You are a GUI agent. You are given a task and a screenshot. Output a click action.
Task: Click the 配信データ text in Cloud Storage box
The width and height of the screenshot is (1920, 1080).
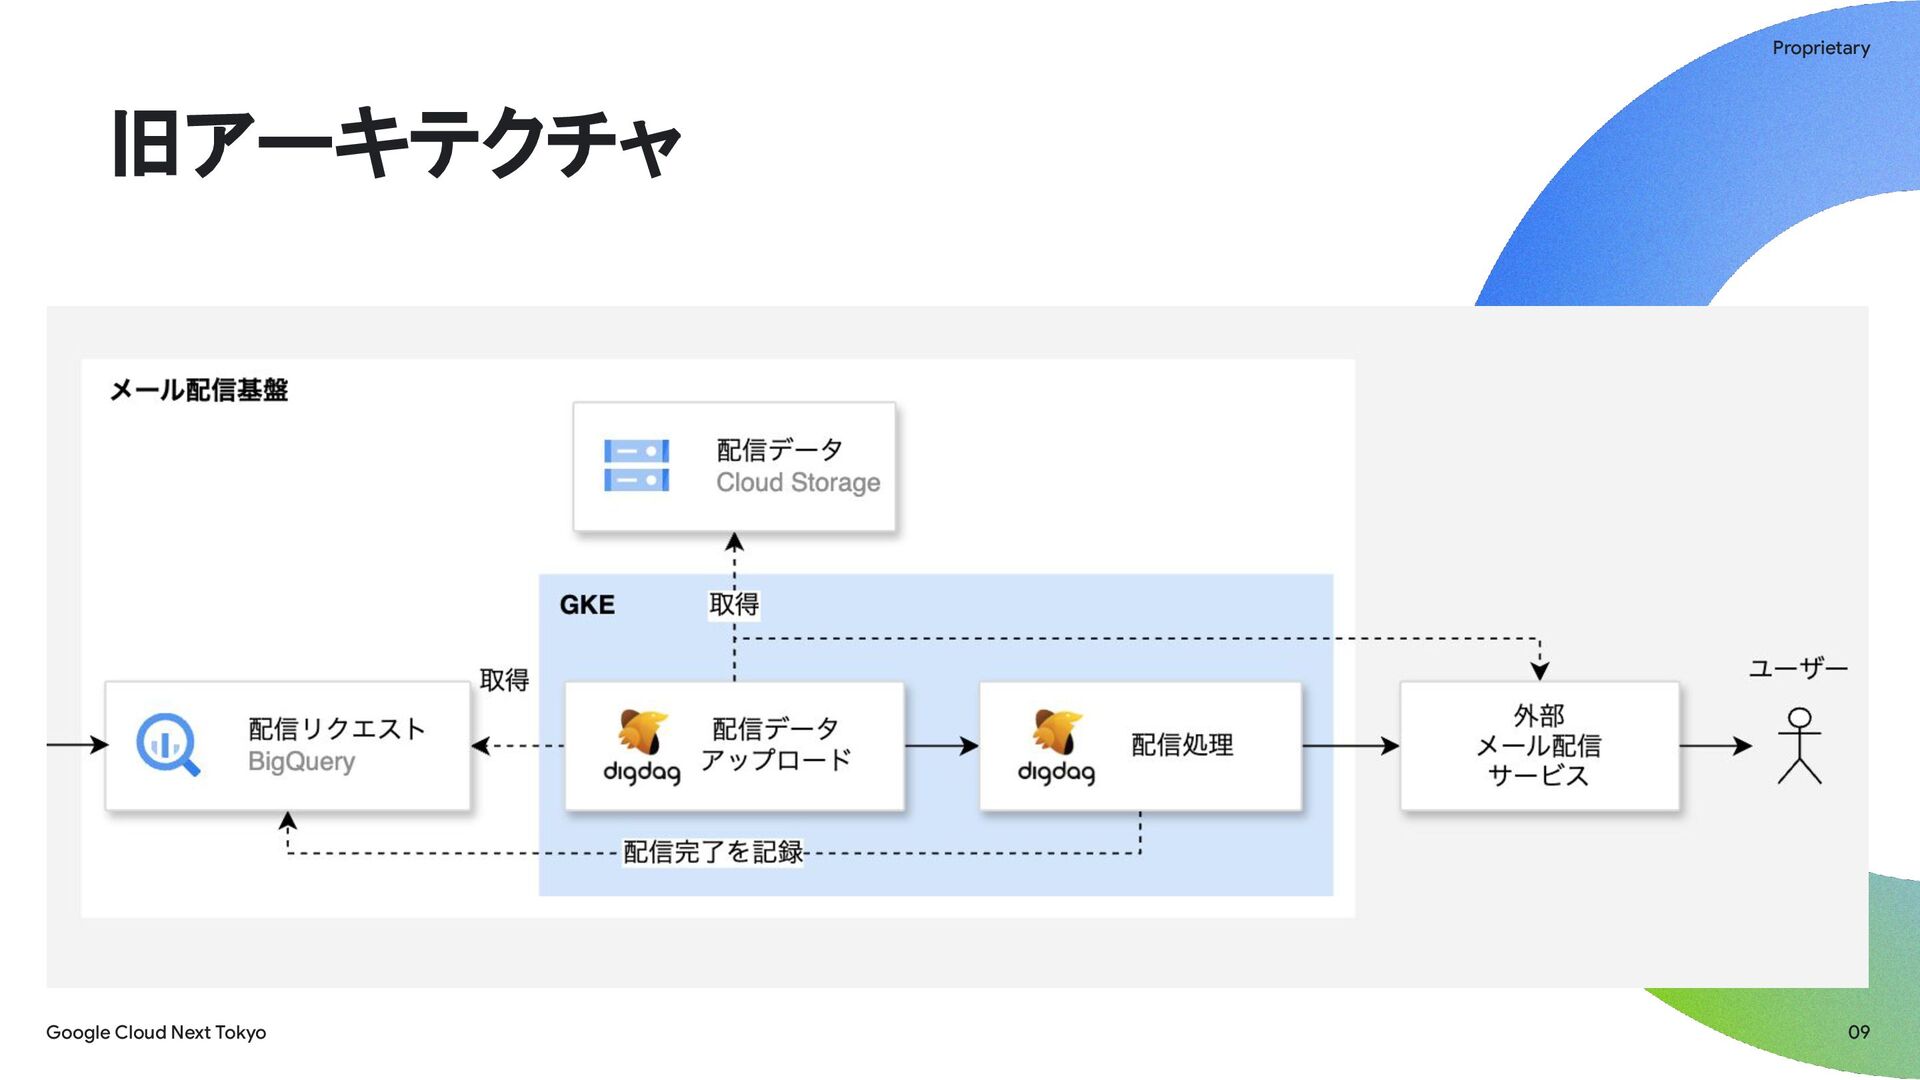[x=780, y=450]
